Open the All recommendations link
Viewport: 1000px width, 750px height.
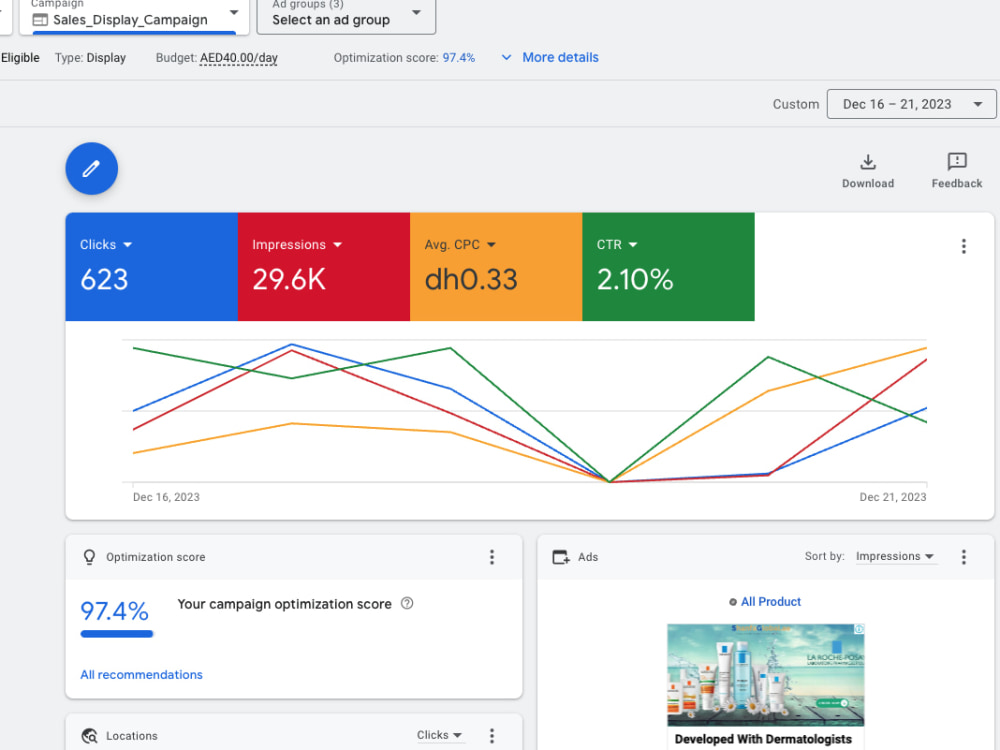point(142,675)
